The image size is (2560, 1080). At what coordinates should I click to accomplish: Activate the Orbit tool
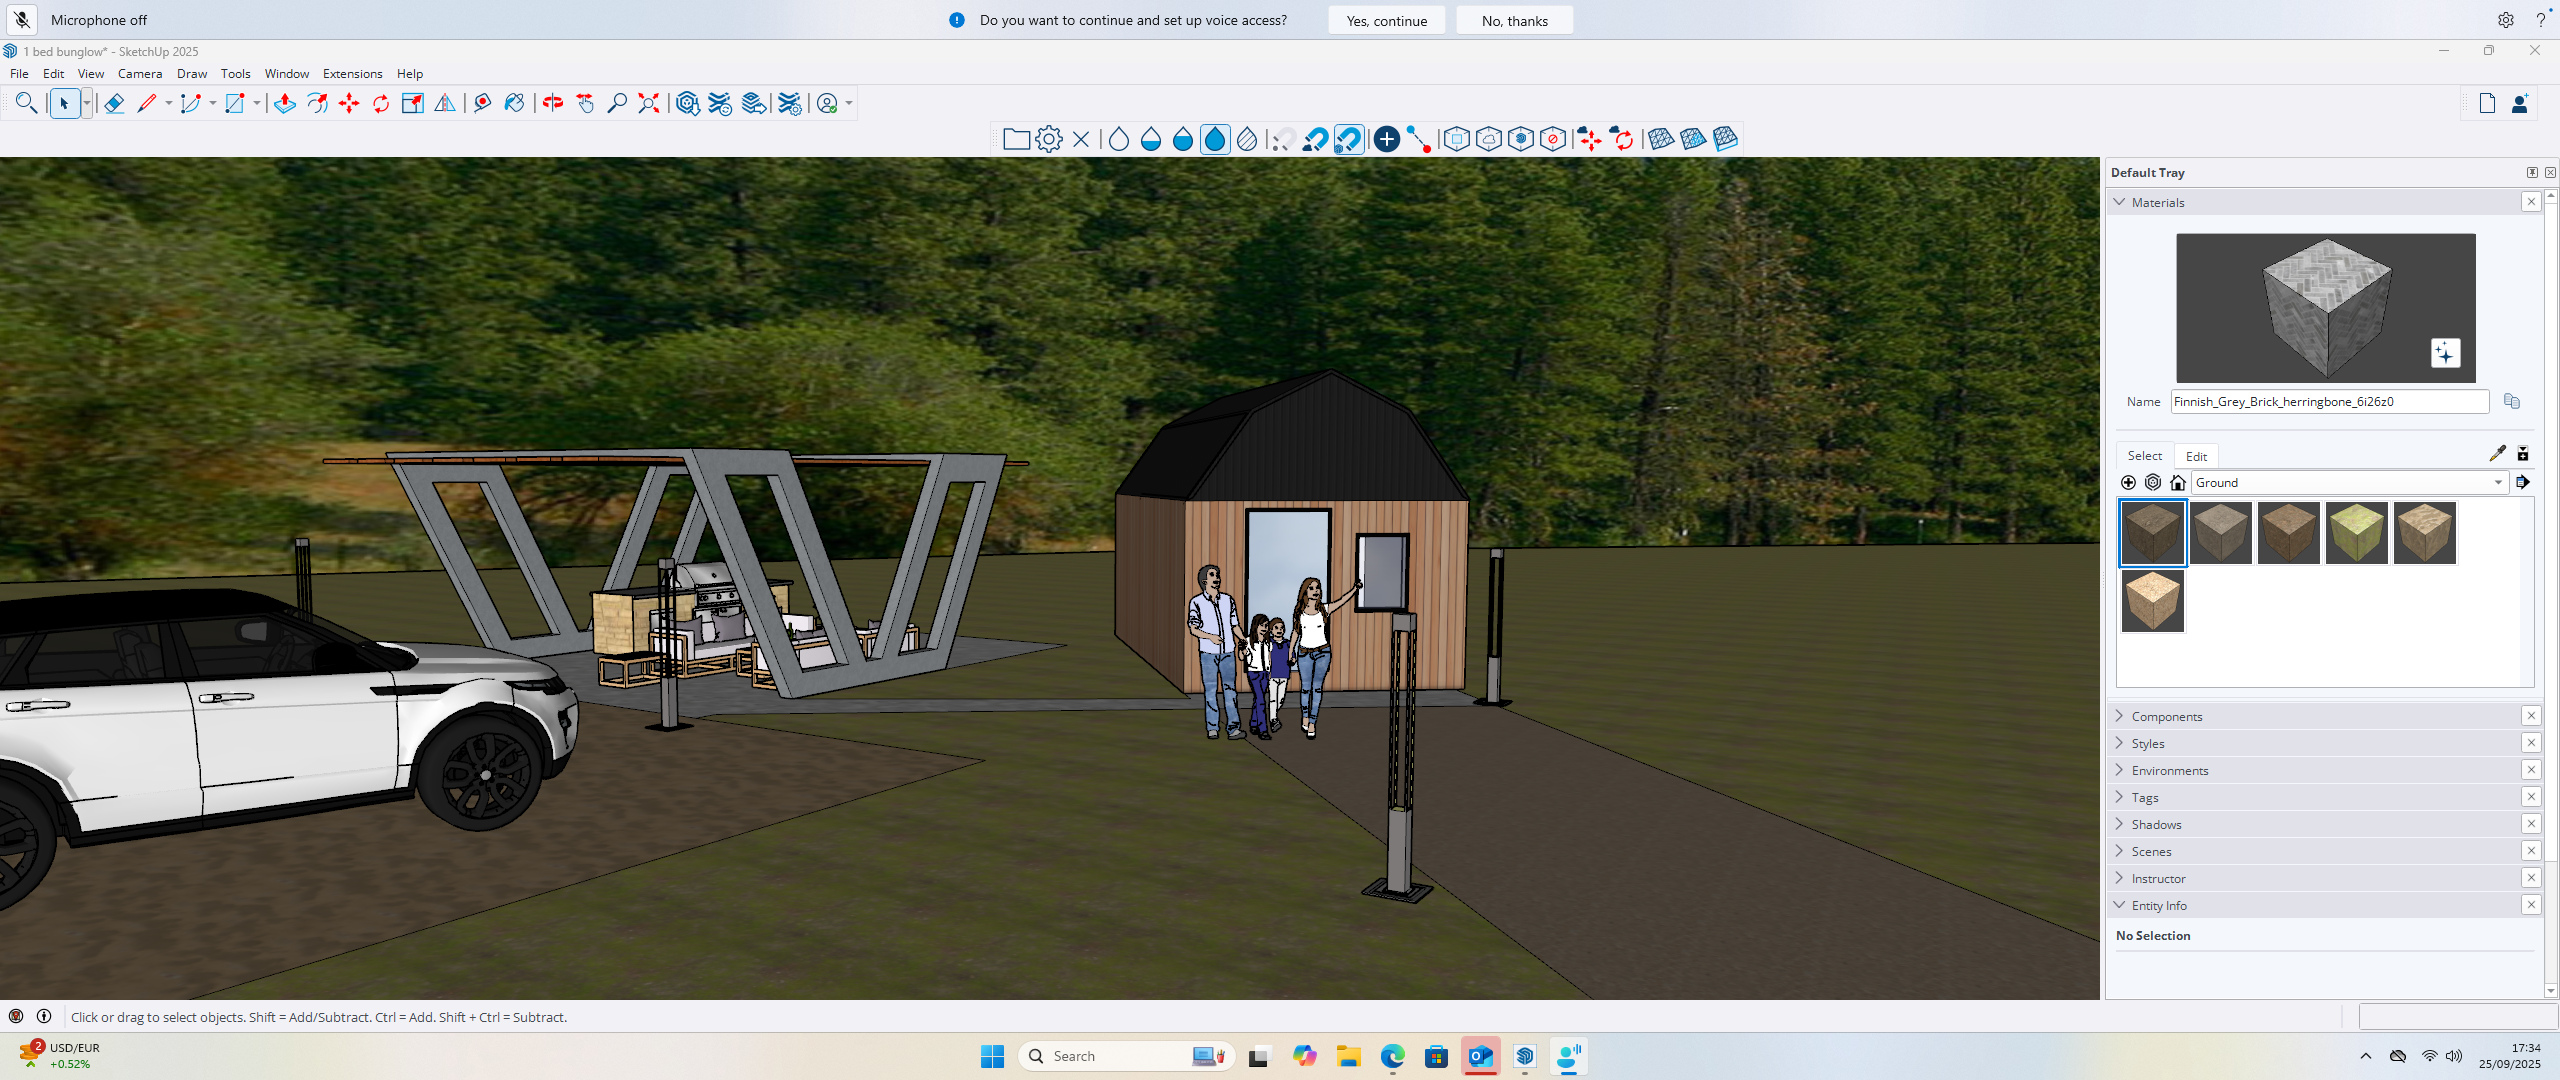click(x=553, y=103)
